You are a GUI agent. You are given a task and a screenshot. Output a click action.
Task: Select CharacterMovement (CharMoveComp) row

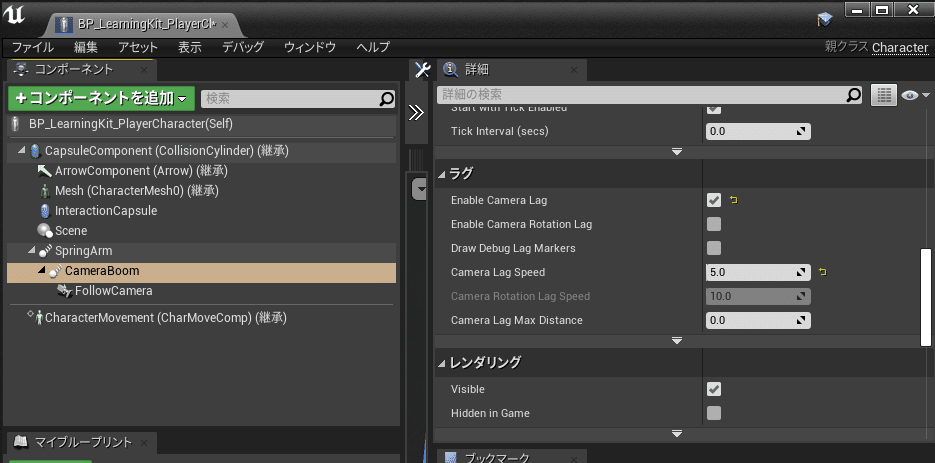click(202, 317)
